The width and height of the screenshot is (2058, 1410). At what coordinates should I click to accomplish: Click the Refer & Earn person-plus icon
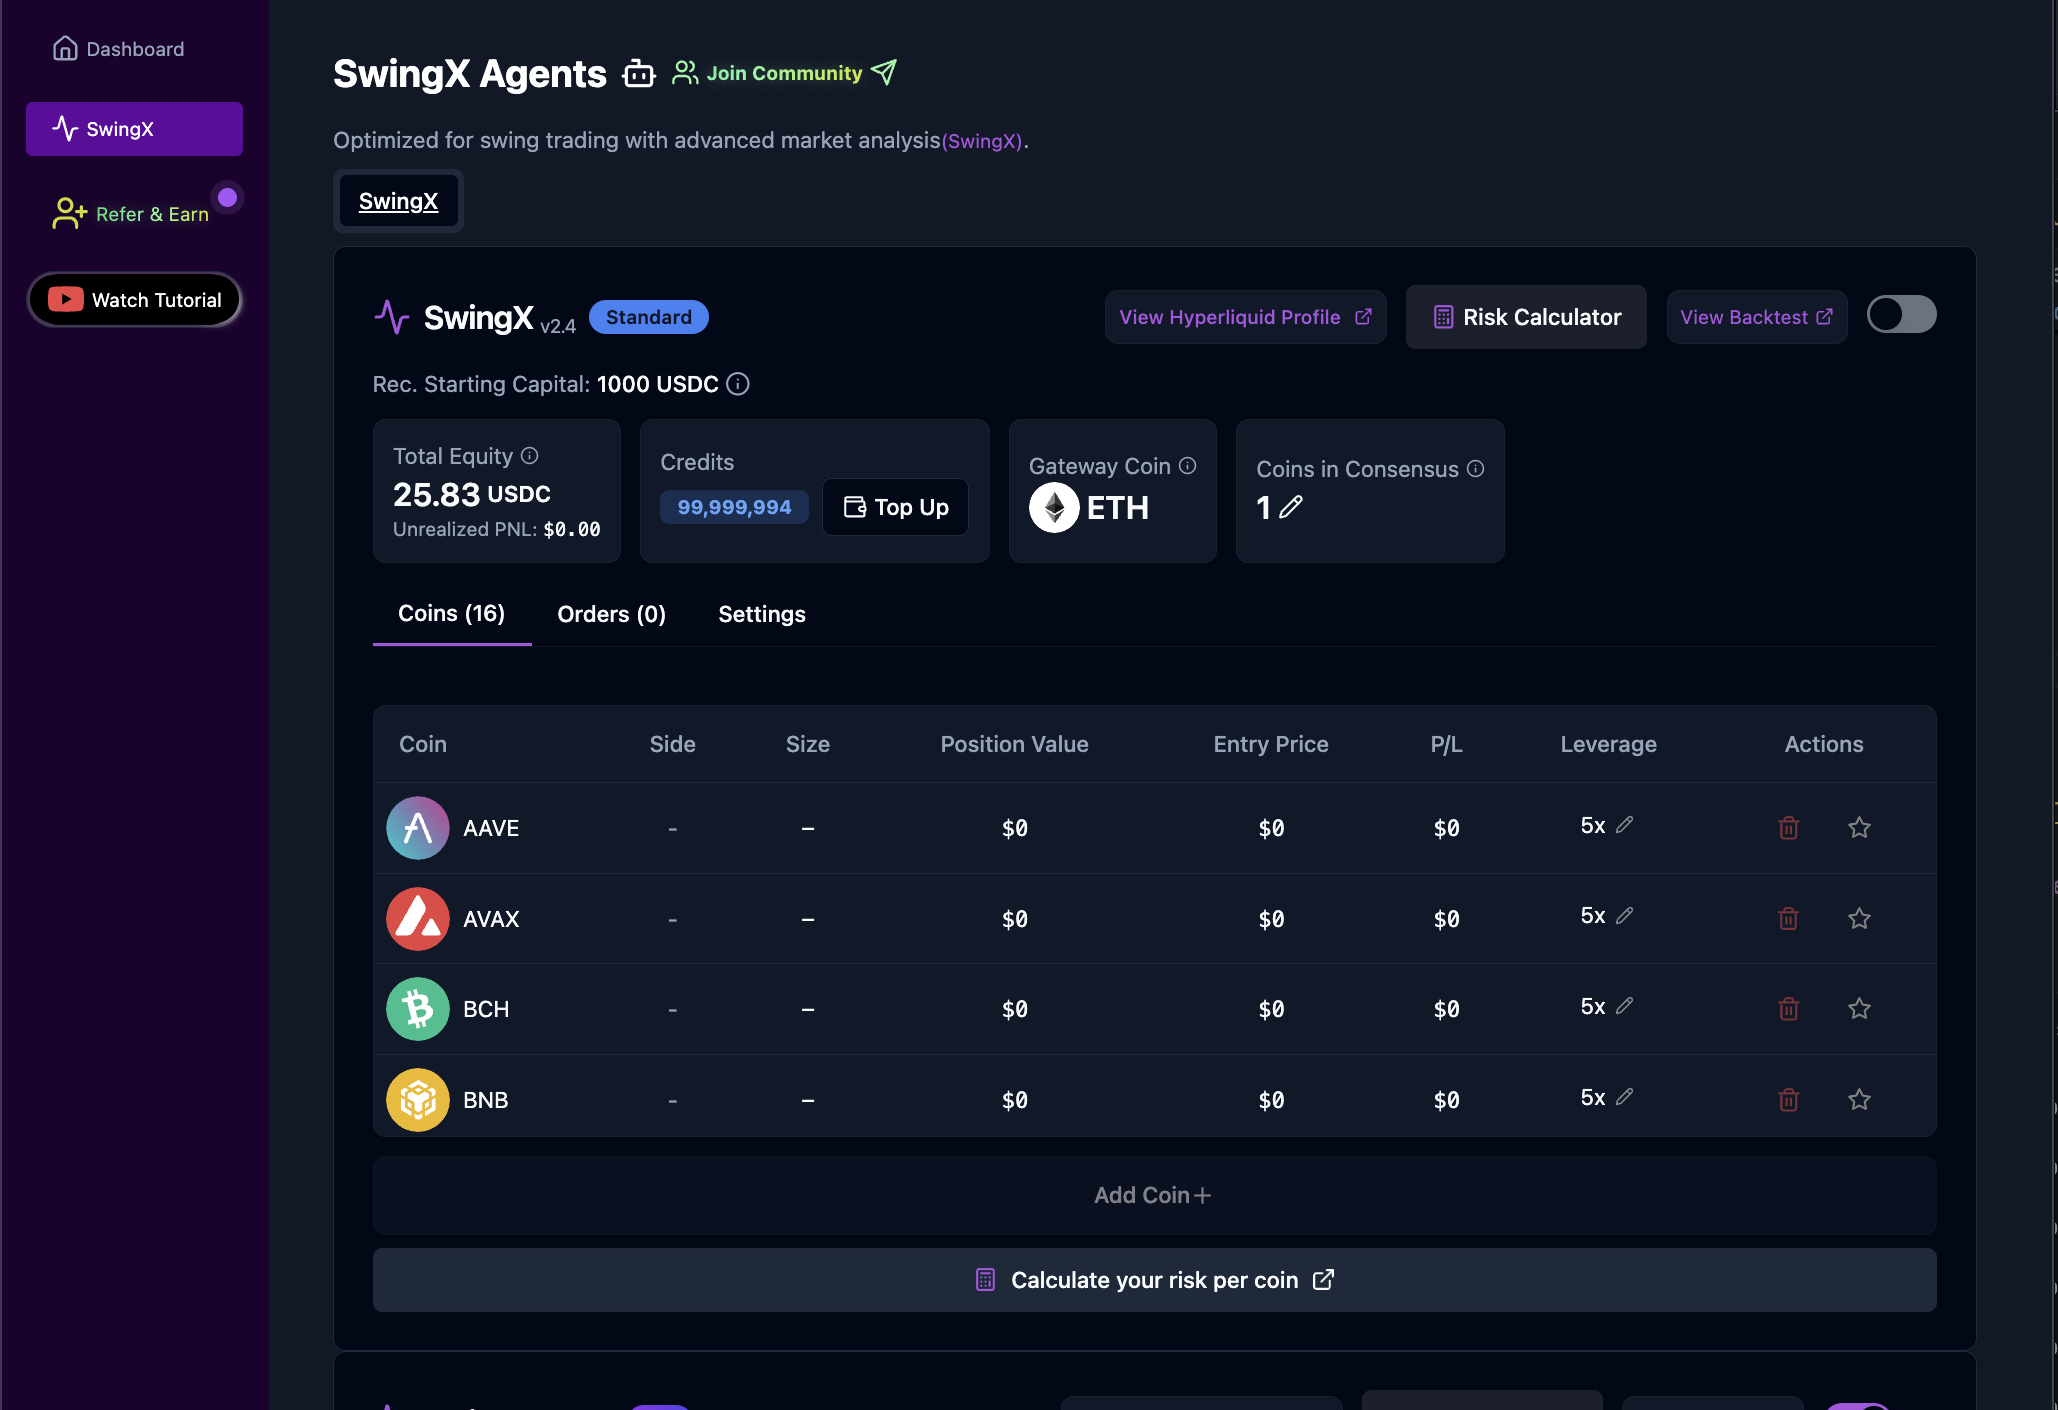[67, 212]
